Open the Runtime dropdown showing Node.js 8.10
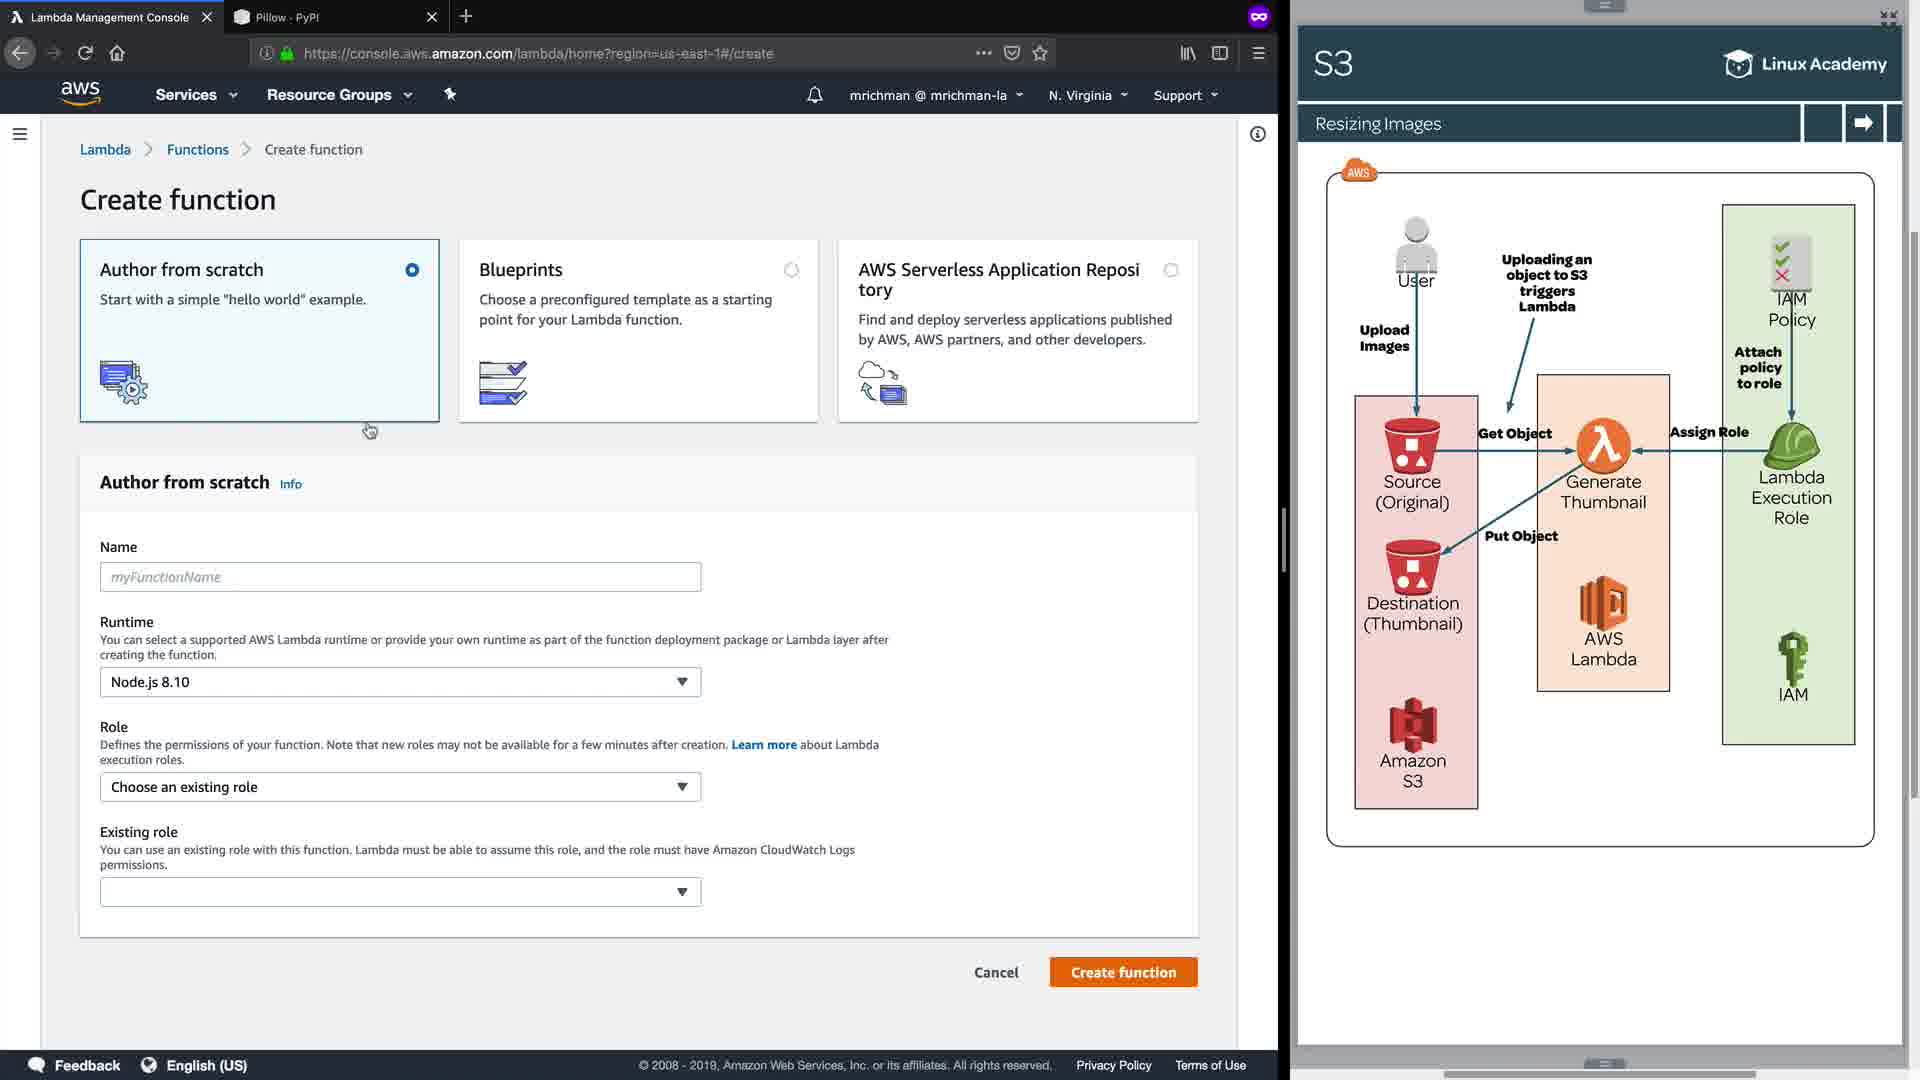Screen dimensions: 1920x1080 400,682
